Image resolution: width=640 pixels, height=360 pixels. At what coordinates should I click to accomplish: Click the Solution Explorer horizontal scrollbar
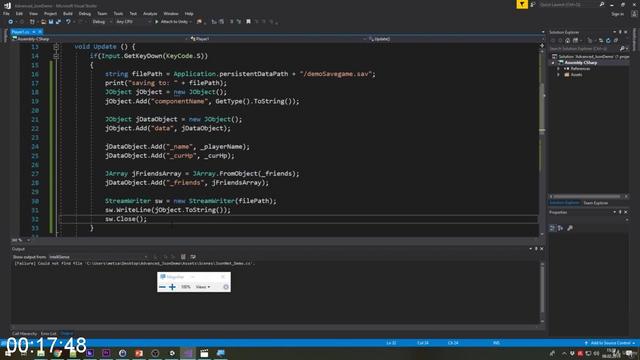586,196
